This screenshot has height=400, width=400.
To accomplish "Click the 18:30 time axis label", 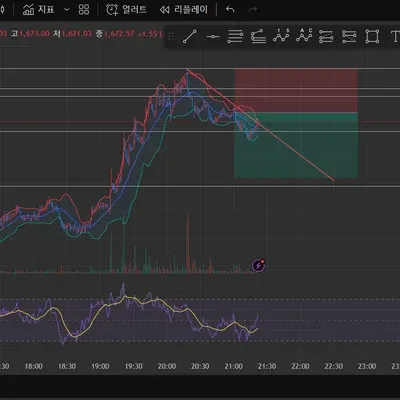I will [x=67, y=366].
